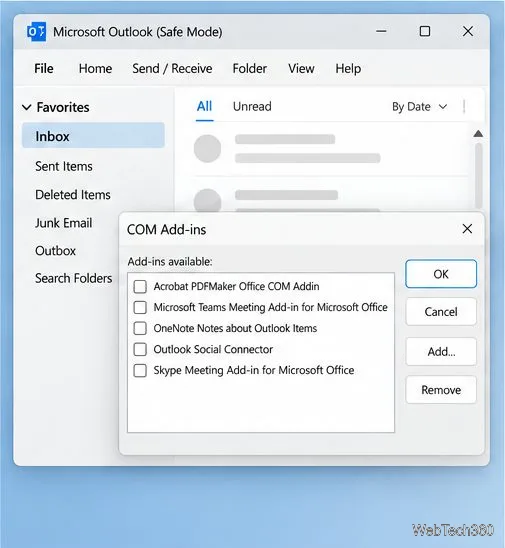Viewport: 505px width, 548px height.
Task: Click the first message's sender avatar
Action: pos(207,149)
